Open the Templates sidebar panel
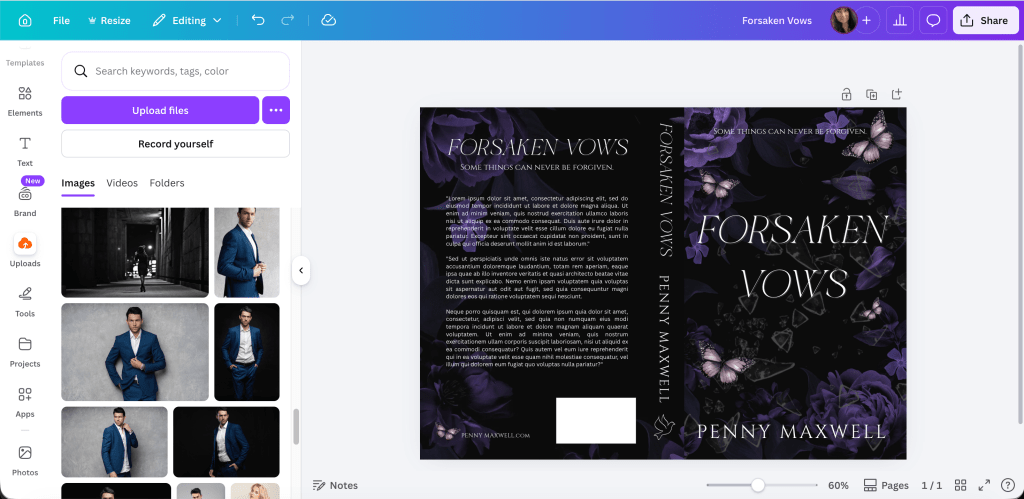Screen dimensions: 1024x499 coord(25,57)
